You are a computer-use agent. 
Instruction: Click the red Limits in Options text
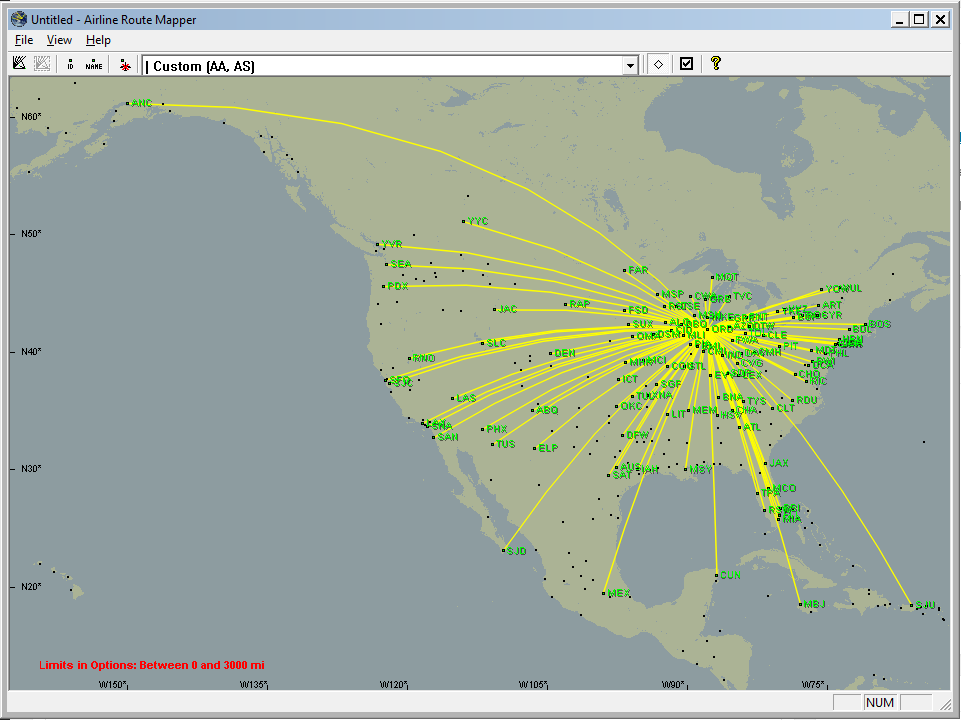[x=151, y=665]
